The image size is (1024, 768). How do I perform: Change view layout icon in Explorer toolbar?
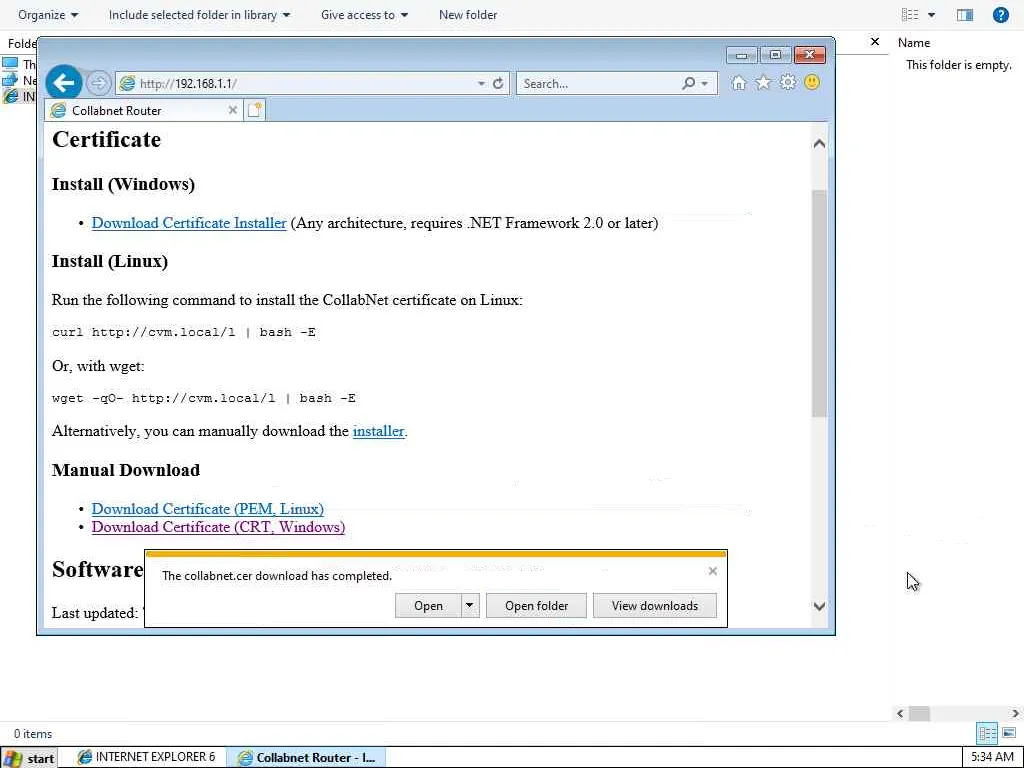[910, 14]
